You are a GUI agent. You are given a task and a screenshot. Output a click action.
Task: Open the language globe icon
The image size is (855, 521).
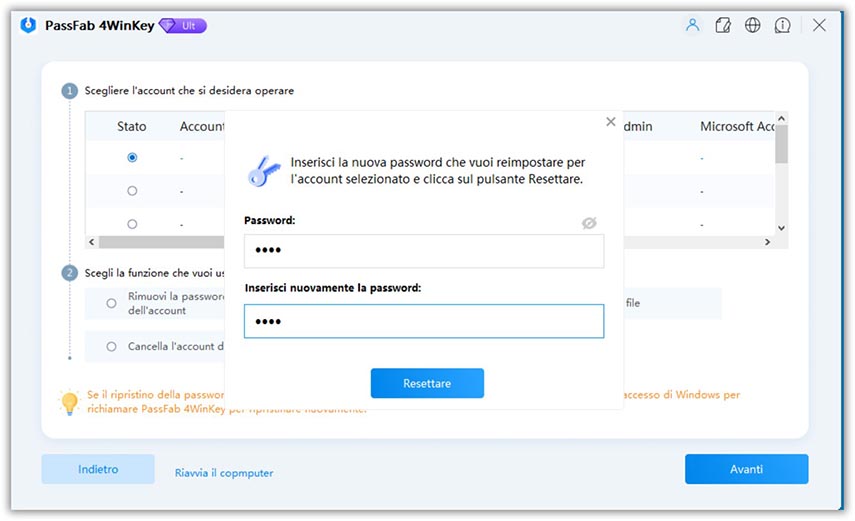[x=752, y=26]
